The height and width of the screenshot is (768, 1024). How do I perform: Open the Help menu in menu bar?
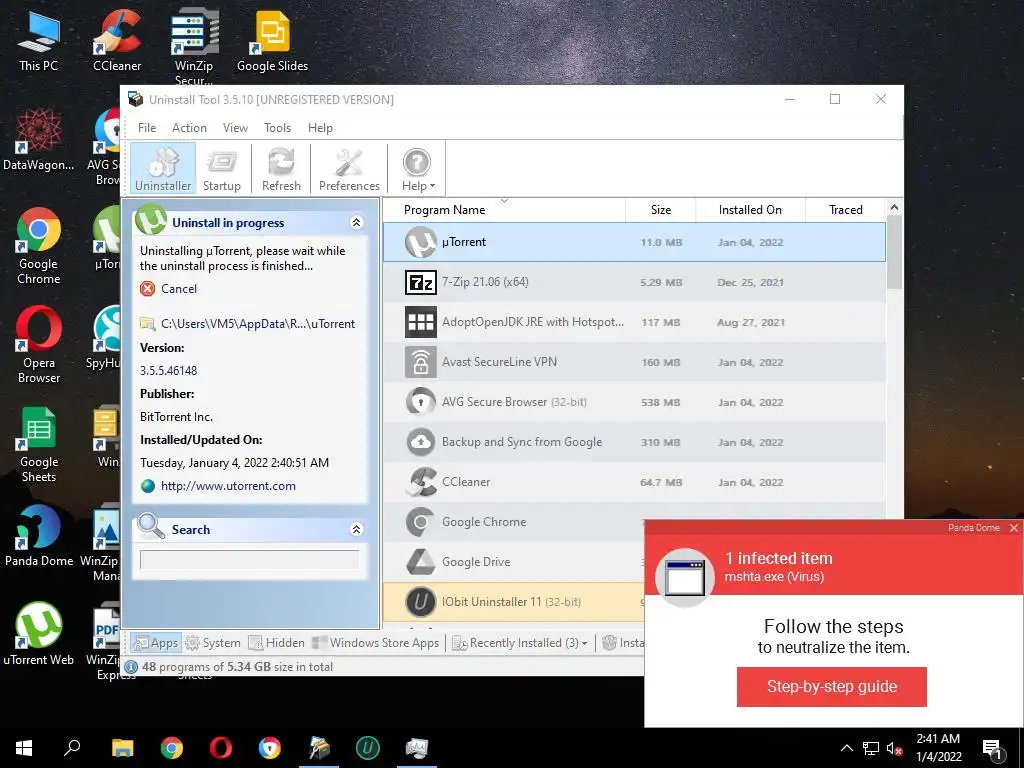click(x=320, y=128)
